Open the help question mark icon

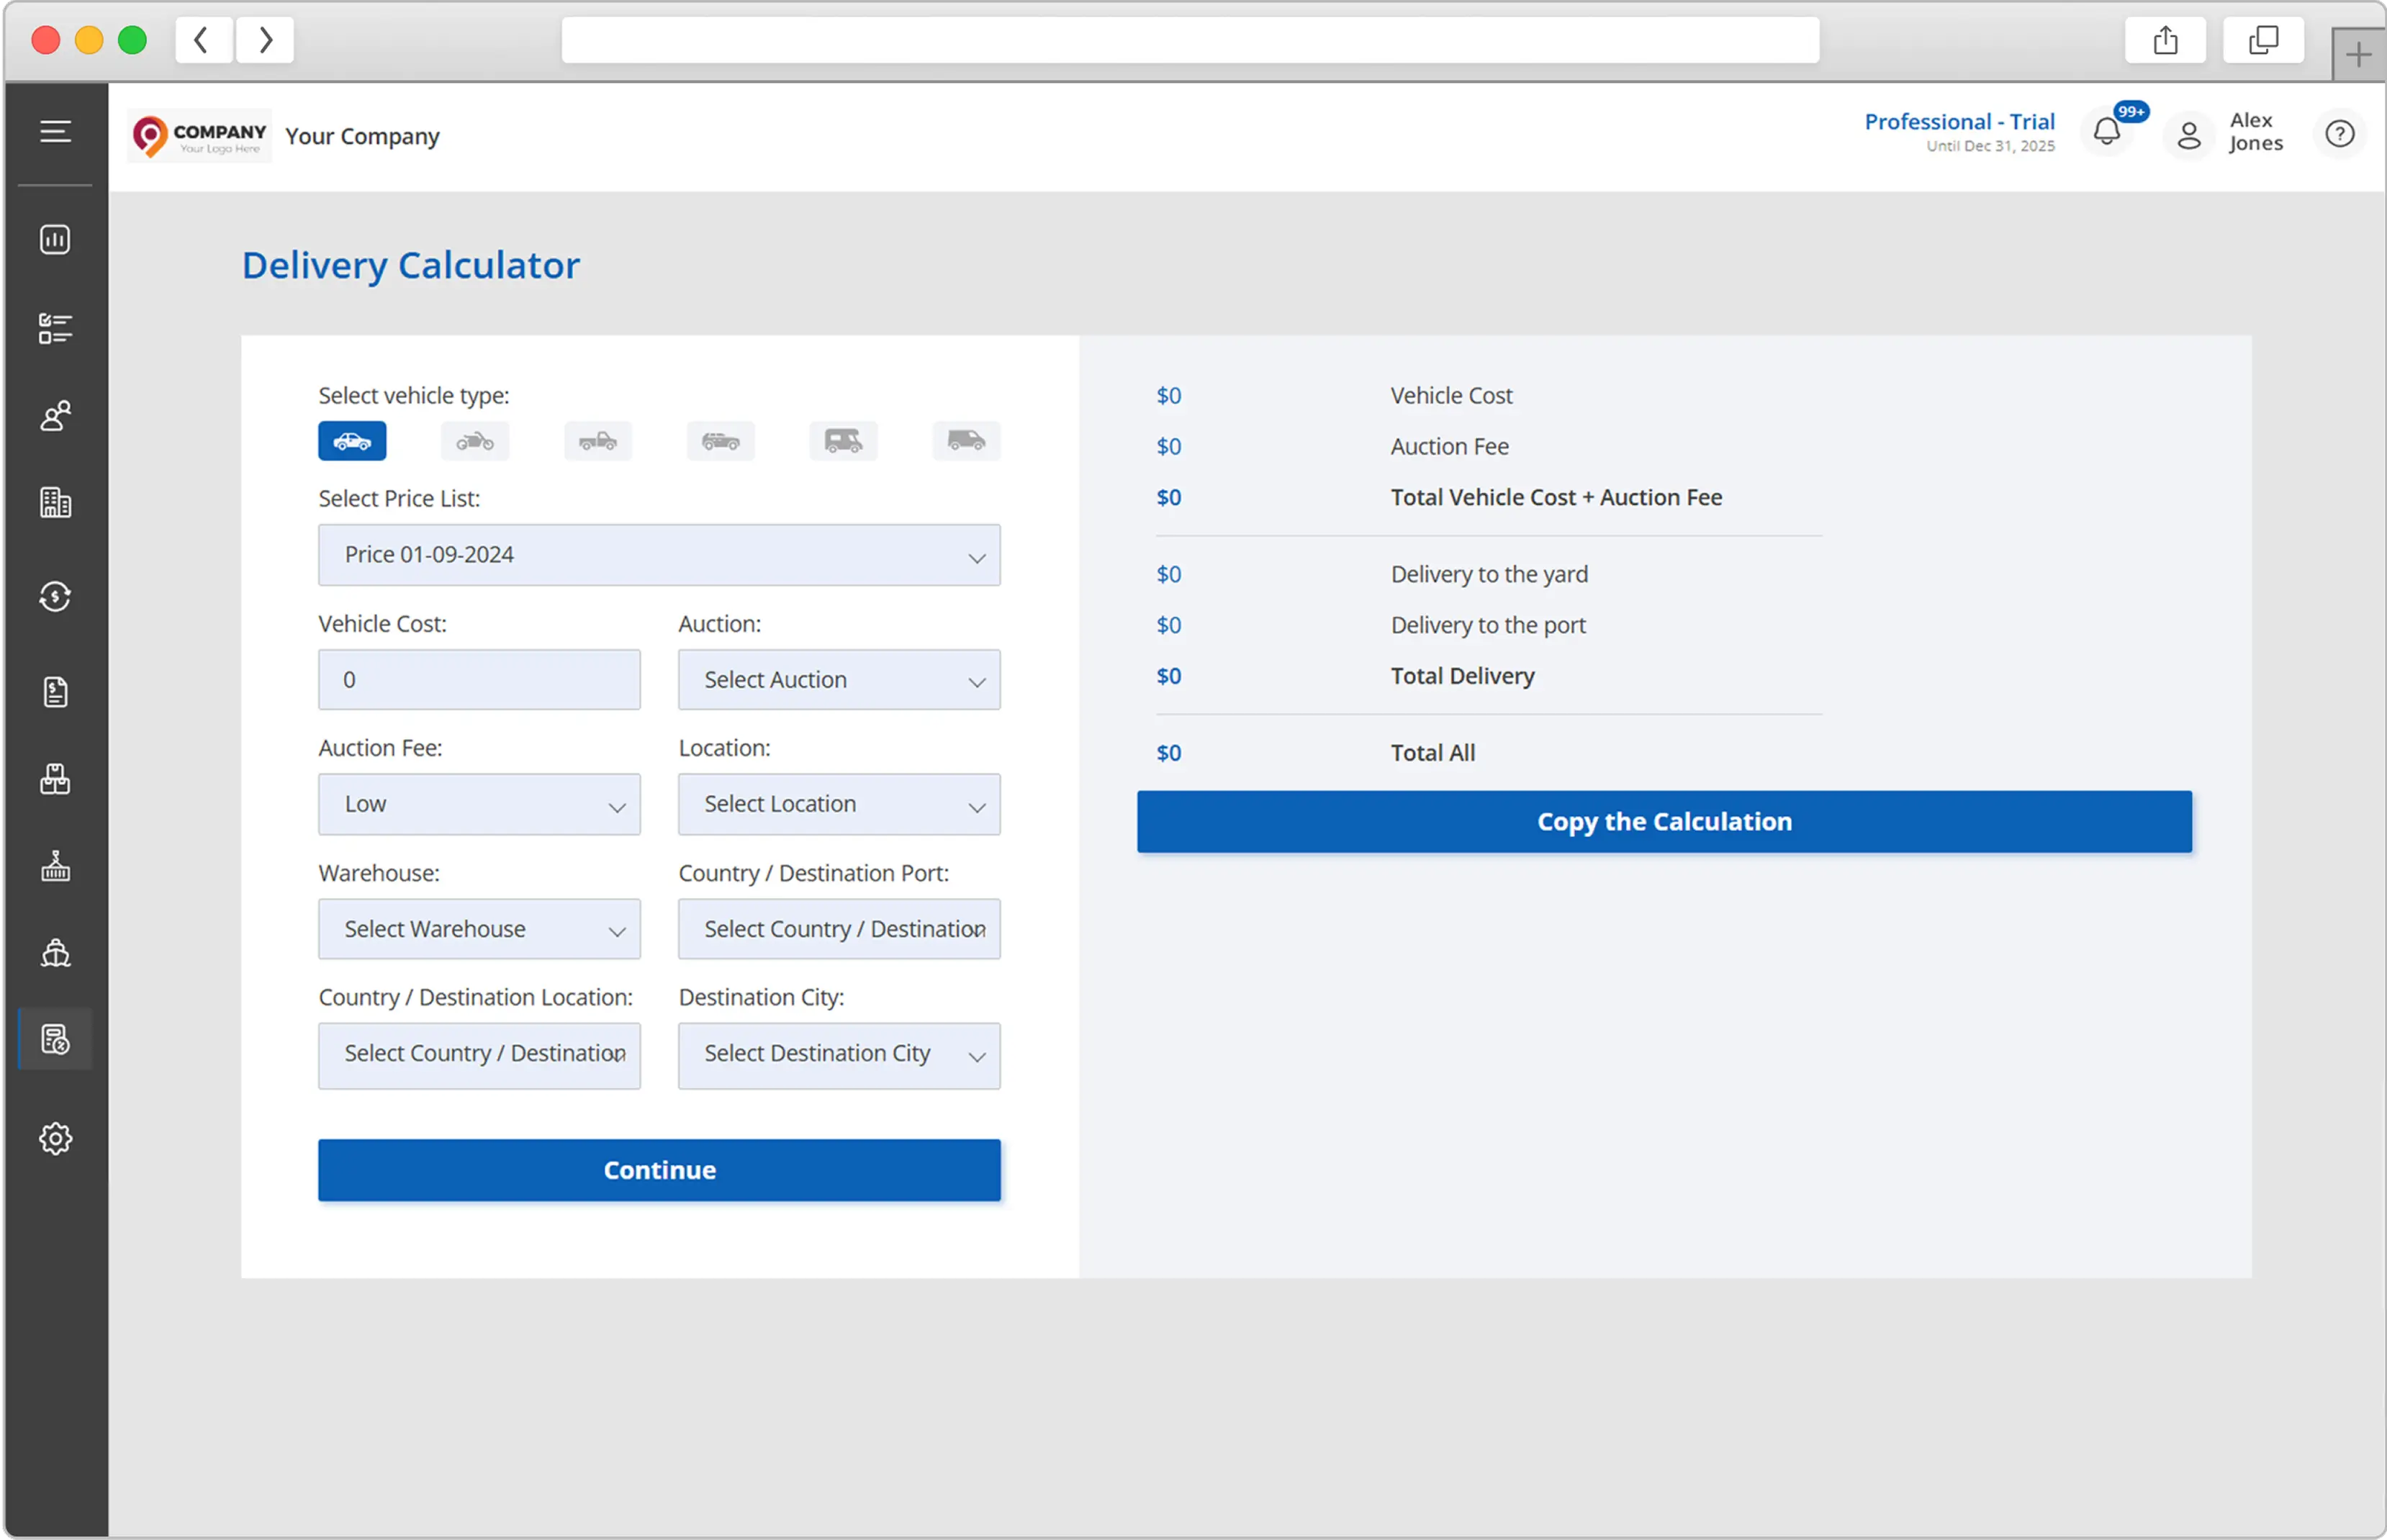pos(2340,134)
